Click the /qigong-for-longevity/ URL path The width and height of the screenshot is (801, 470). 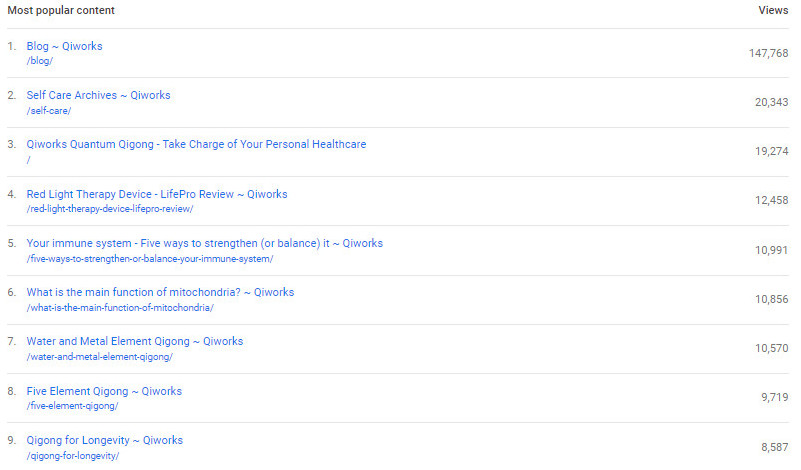pos(73,456)
